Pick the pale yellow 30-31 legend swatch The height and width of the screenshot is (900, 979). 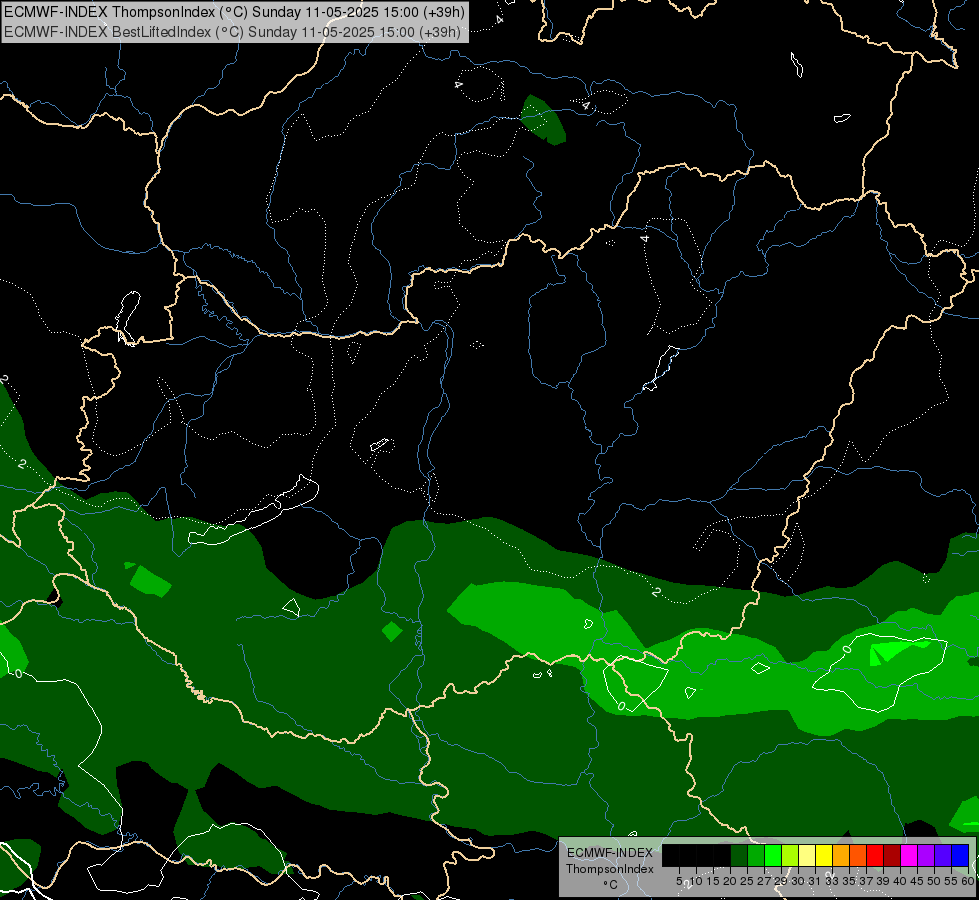pyautogui.click(x=807, y=855)
